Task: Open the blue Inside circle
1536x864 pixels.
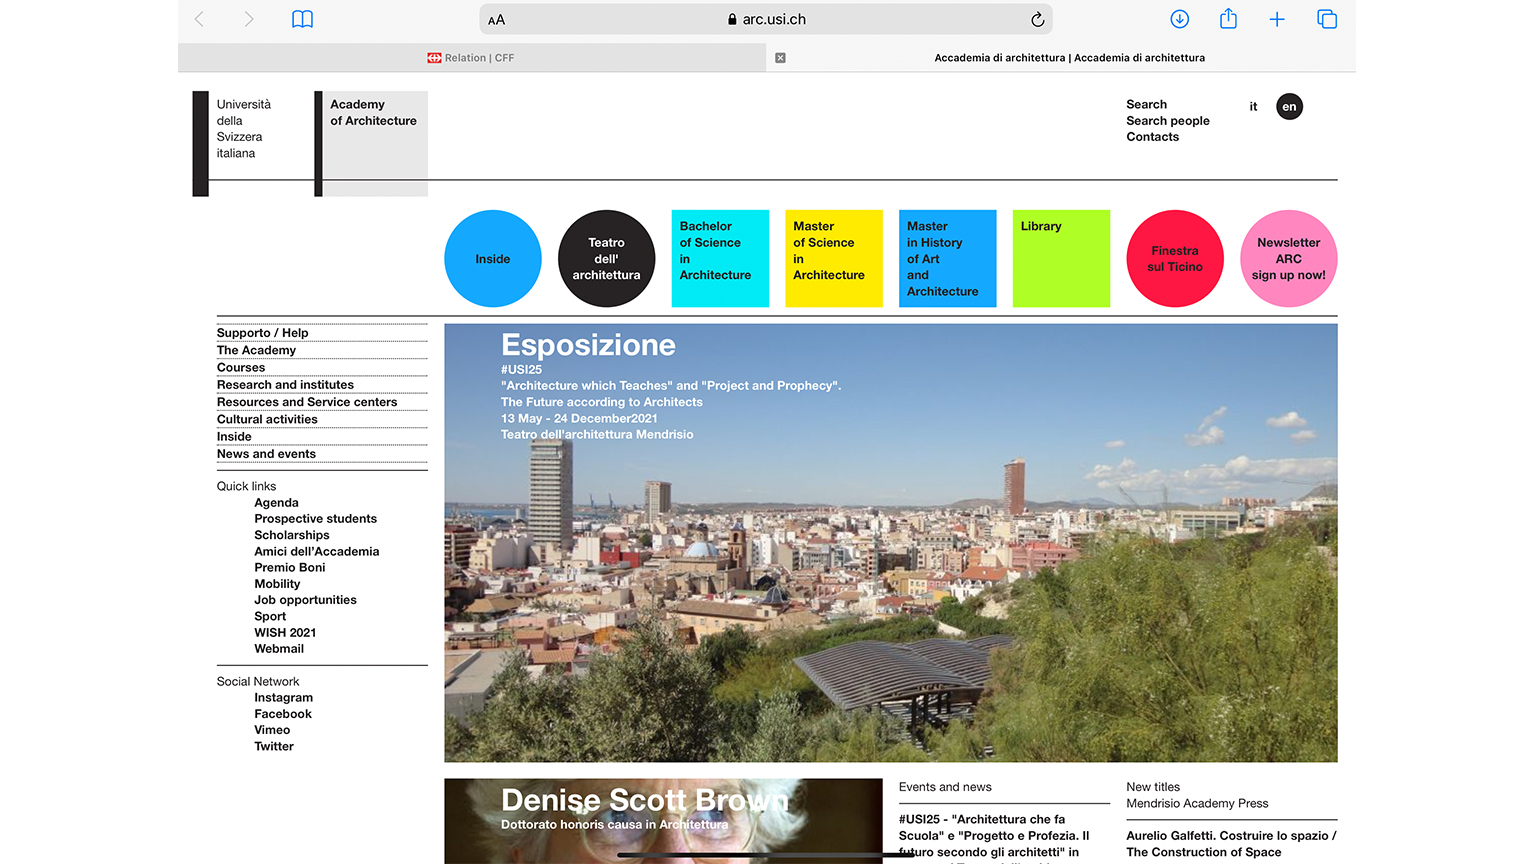Action: 493,258
